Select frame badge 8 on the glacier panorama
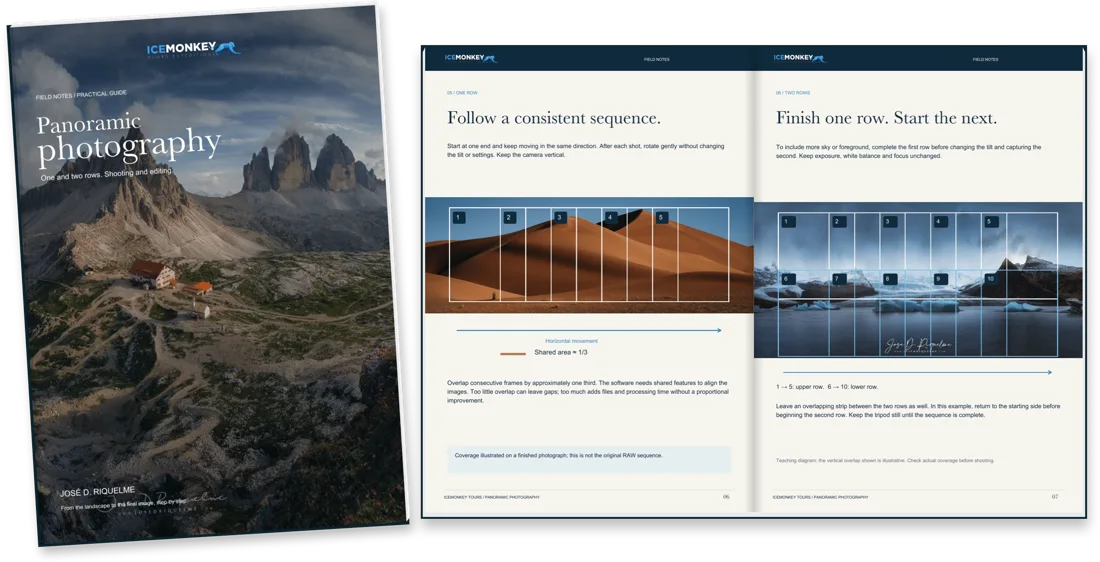 click(x=889, y=279)
